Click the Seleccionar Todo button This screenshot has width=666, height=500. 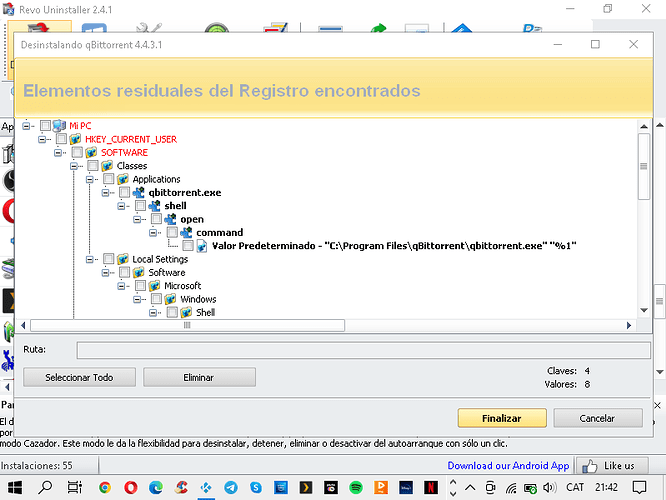[x=79, y=377]
